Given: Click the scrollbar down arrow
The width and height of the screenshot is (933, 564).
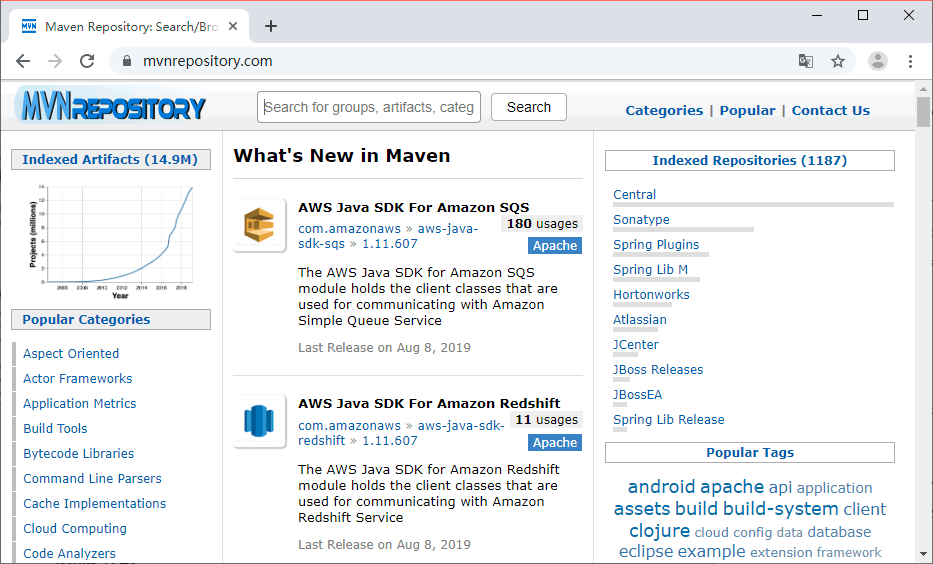Looking at the screenshot, I should pyautogui.click(x=923, y=554).
